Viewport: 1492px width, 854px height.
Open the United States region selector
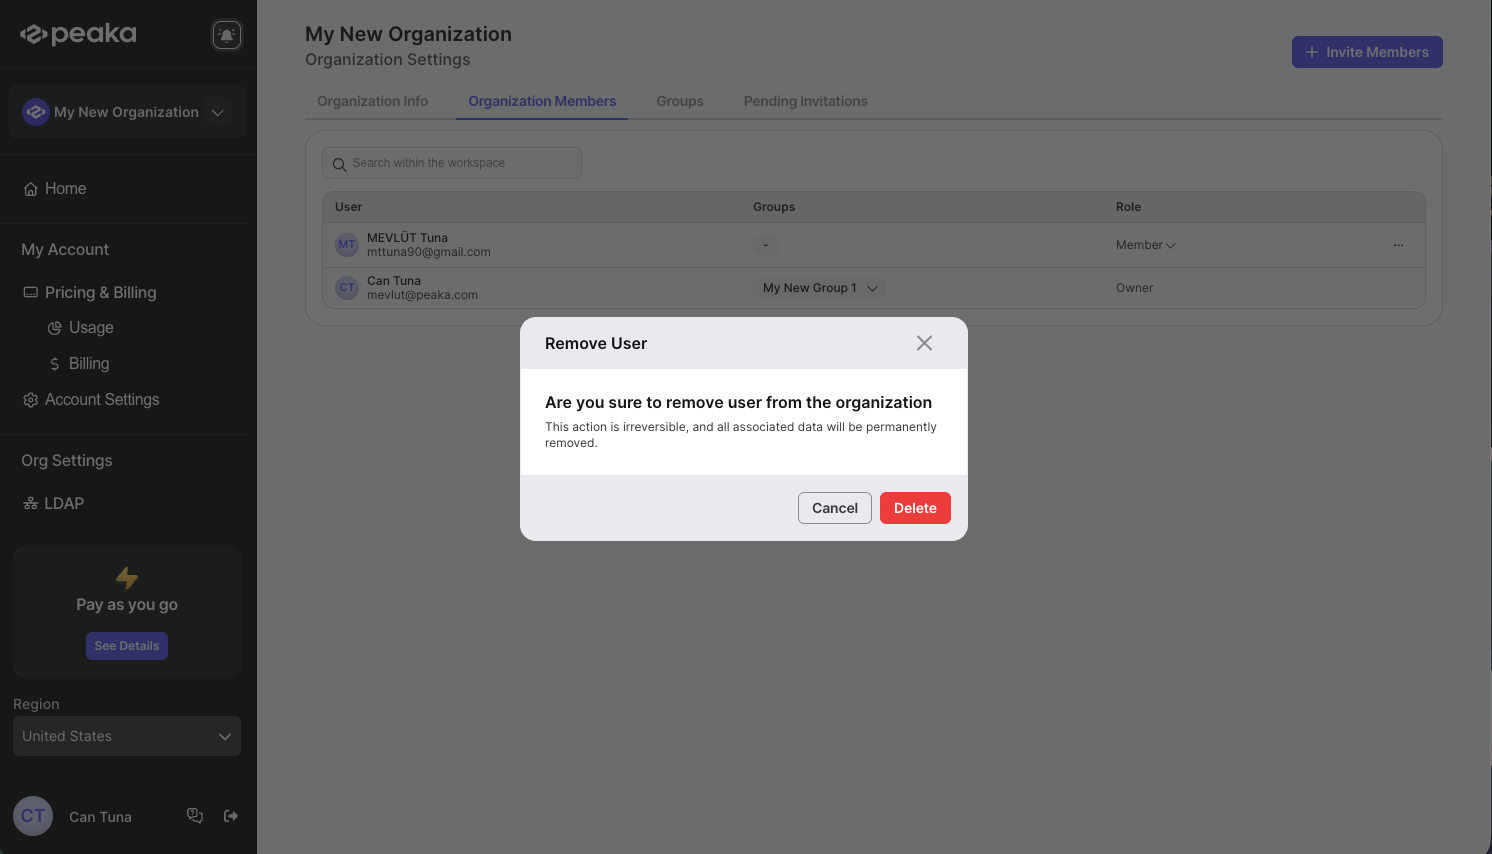(x=126, y=736)
